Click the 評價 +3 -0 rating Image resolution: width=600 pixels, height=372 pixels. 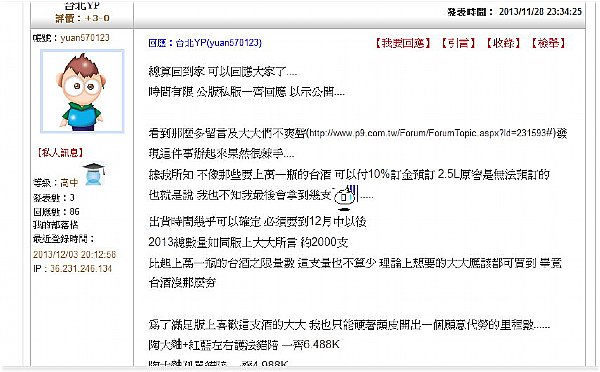pos(82,18)
